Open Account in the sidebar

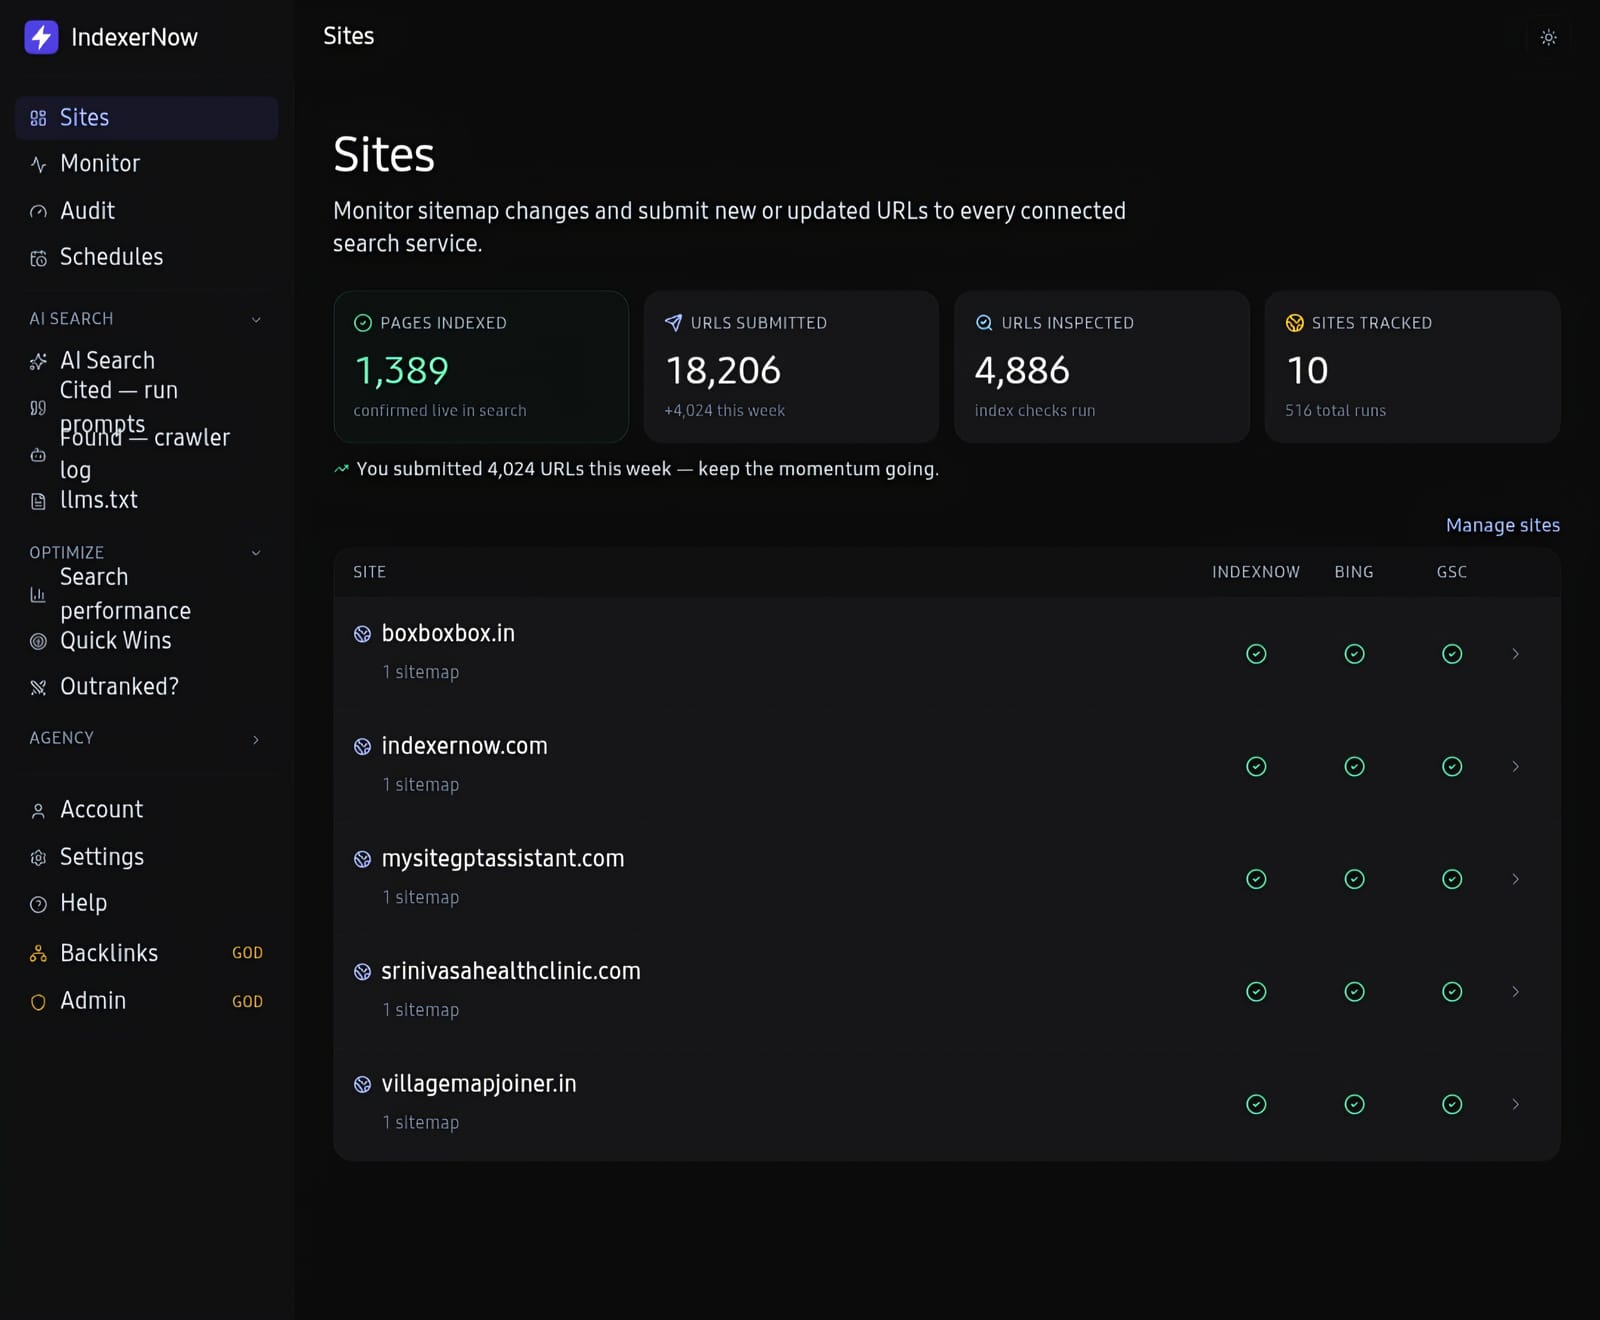click(147, 810)
